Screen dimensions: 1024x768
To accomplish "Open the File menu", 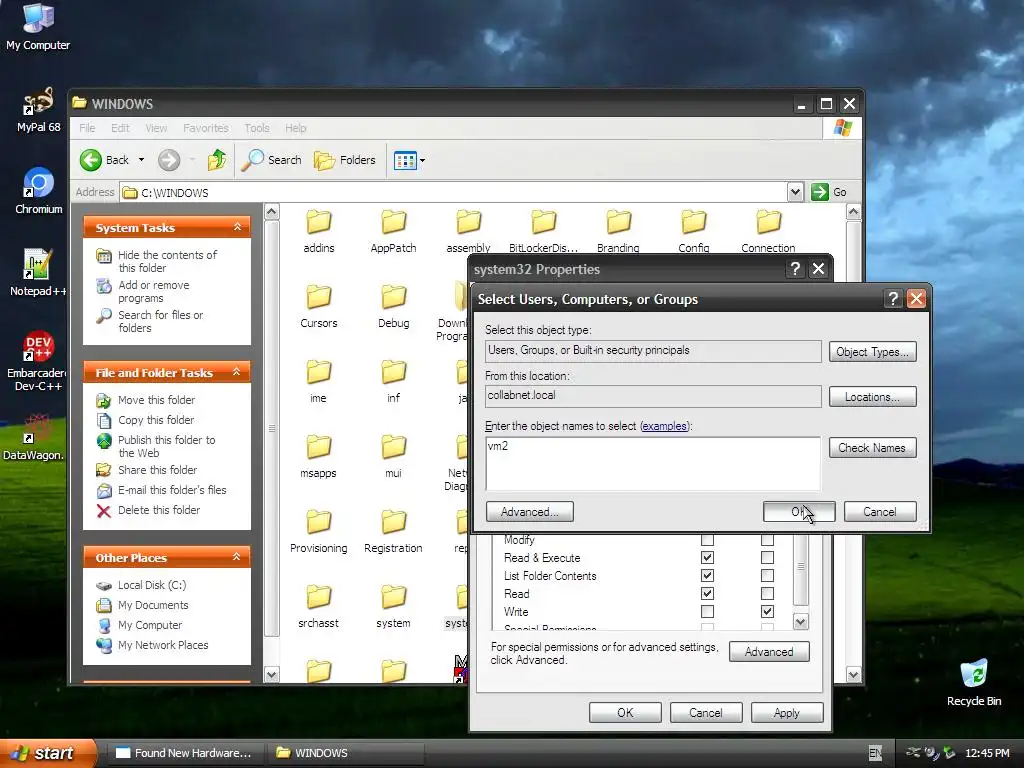I will 87,128.
